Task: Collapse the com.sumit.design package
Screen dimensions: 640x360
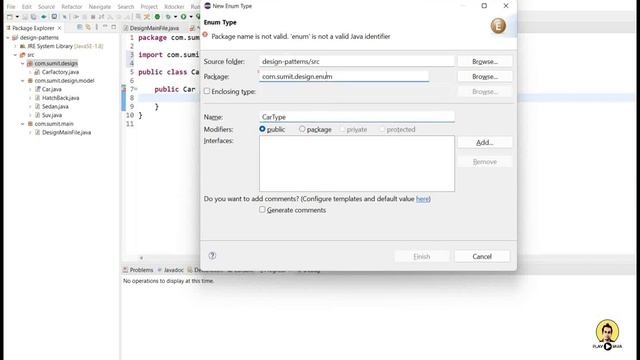Action: (x=23, y=64)
